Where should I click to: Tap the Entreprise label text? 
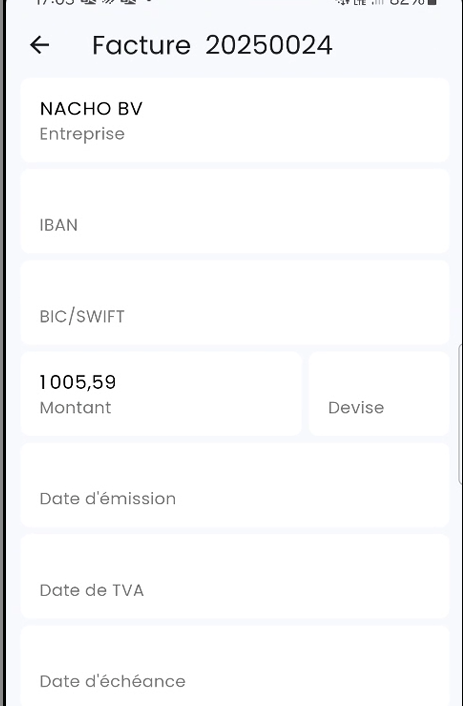coord(82,134)
